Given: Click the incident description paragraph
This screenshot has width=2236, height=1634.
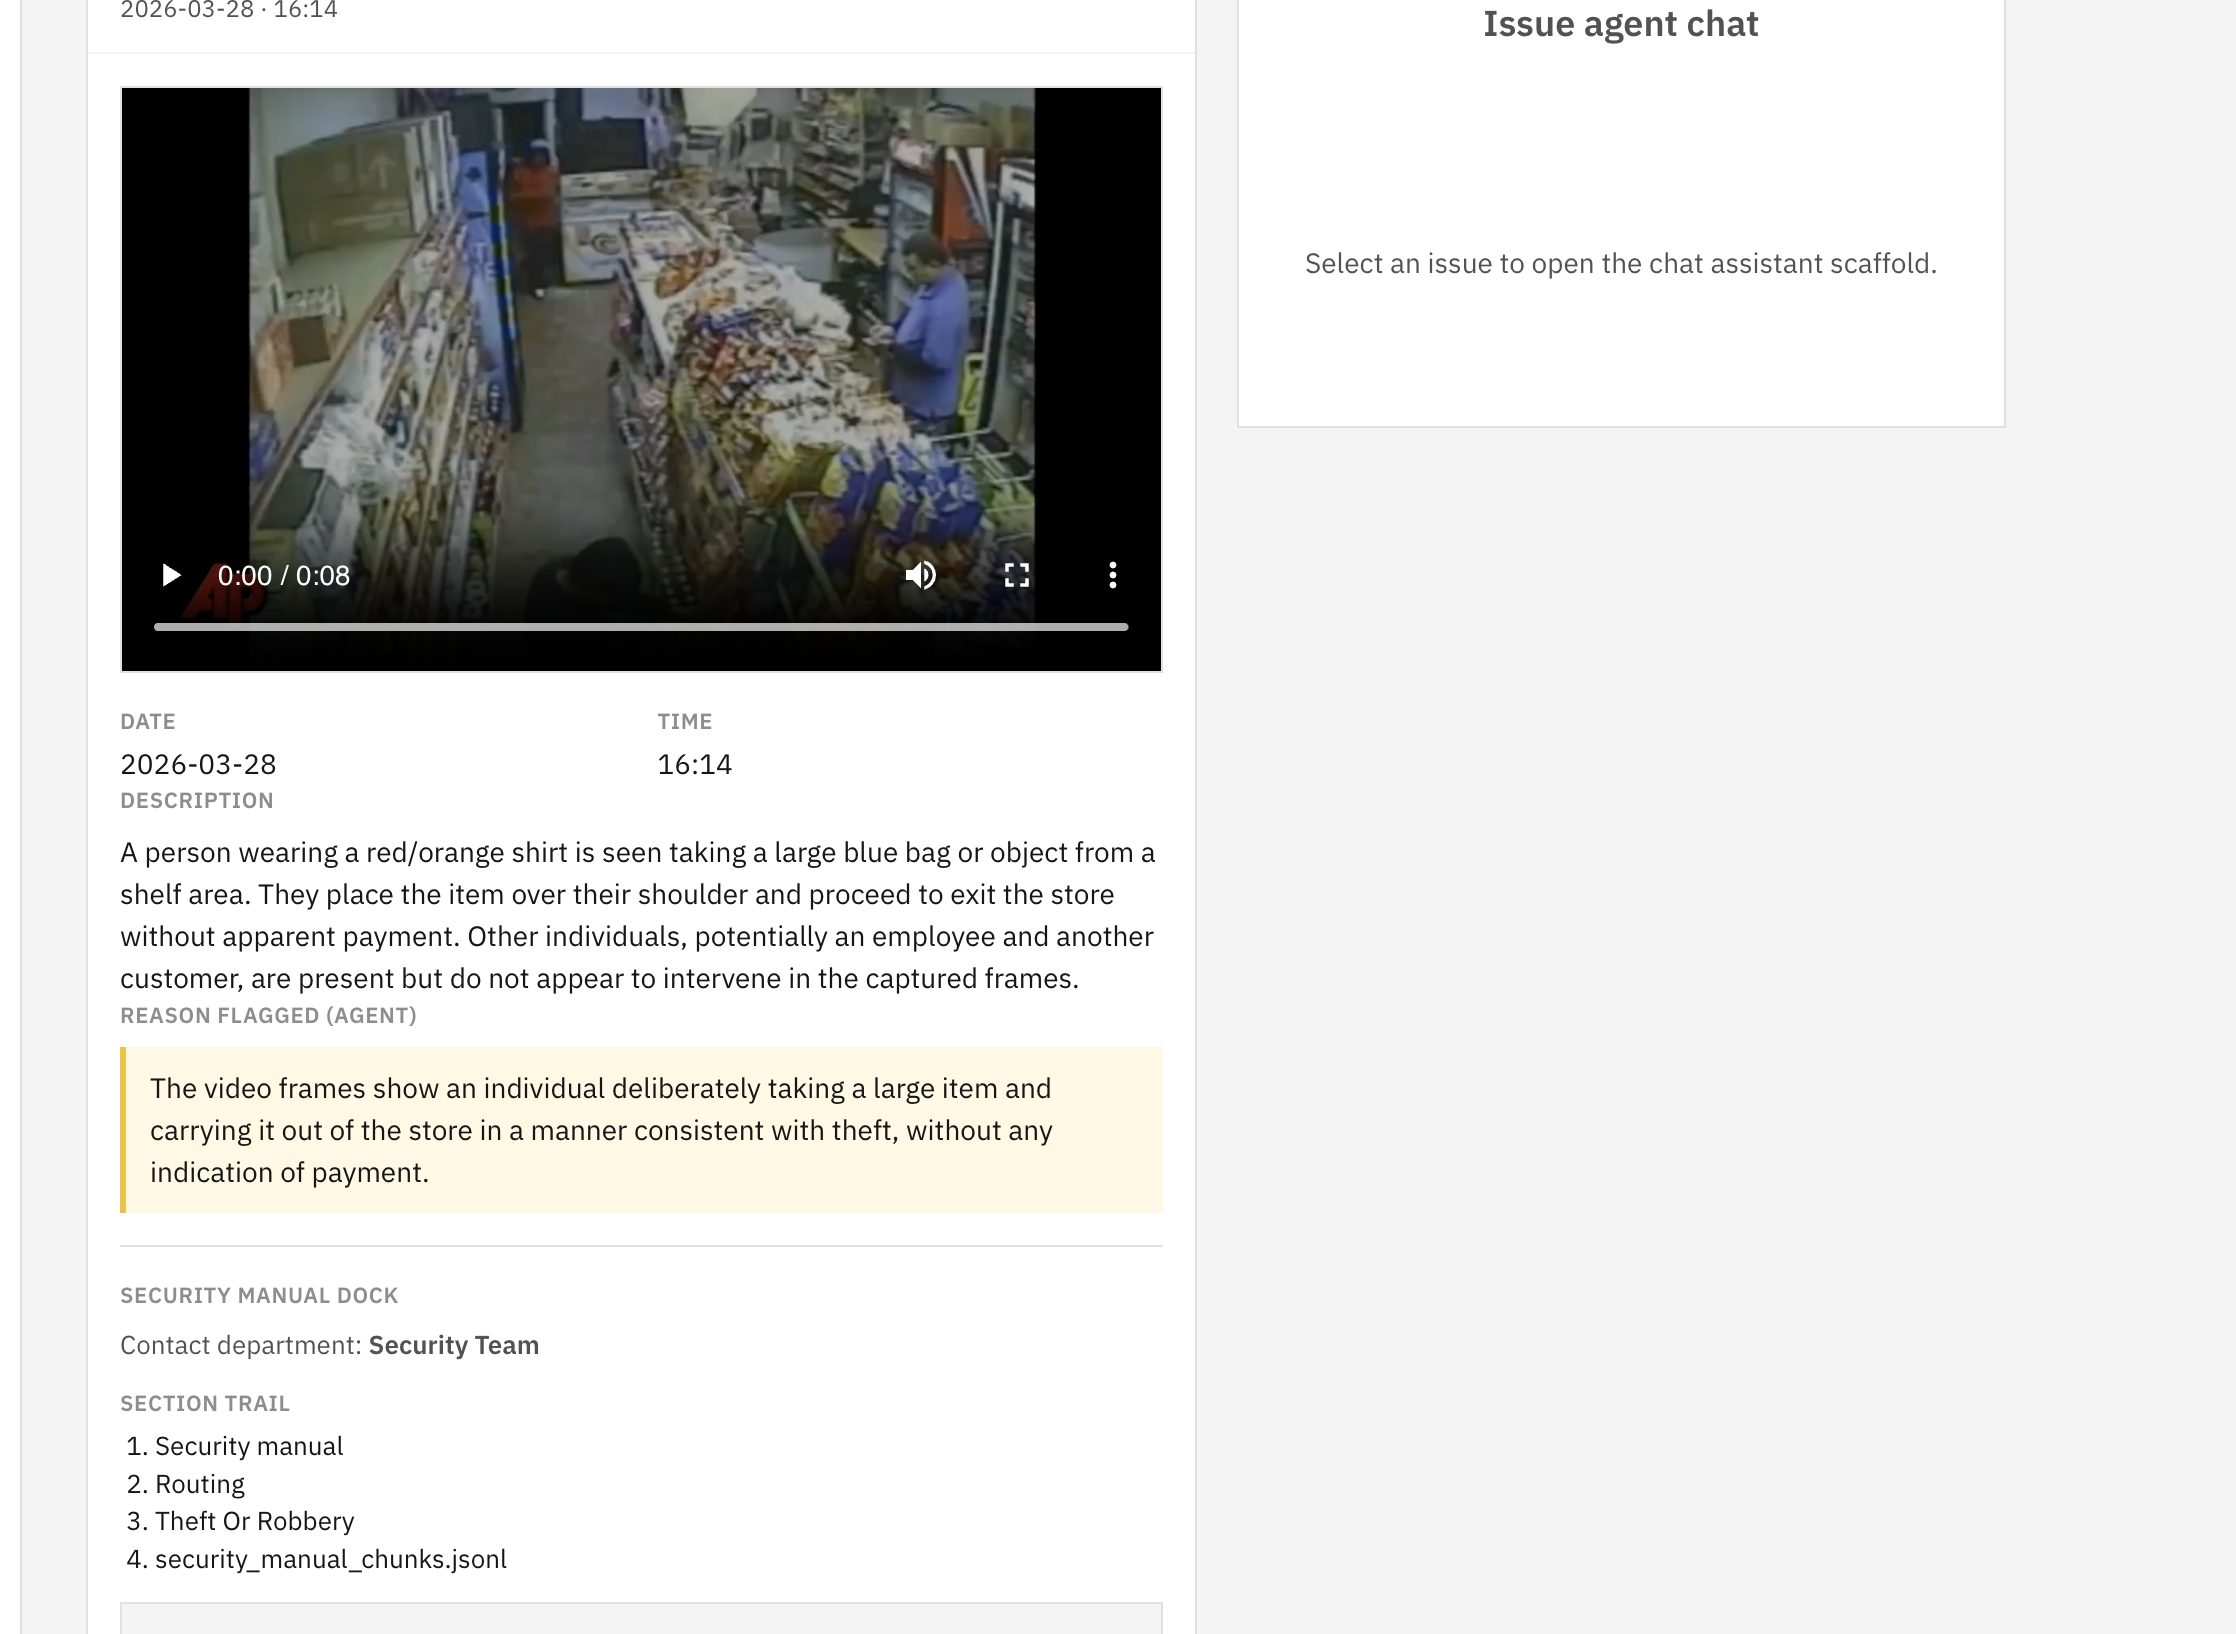Looking at the screenshot, I should [638, 915].
